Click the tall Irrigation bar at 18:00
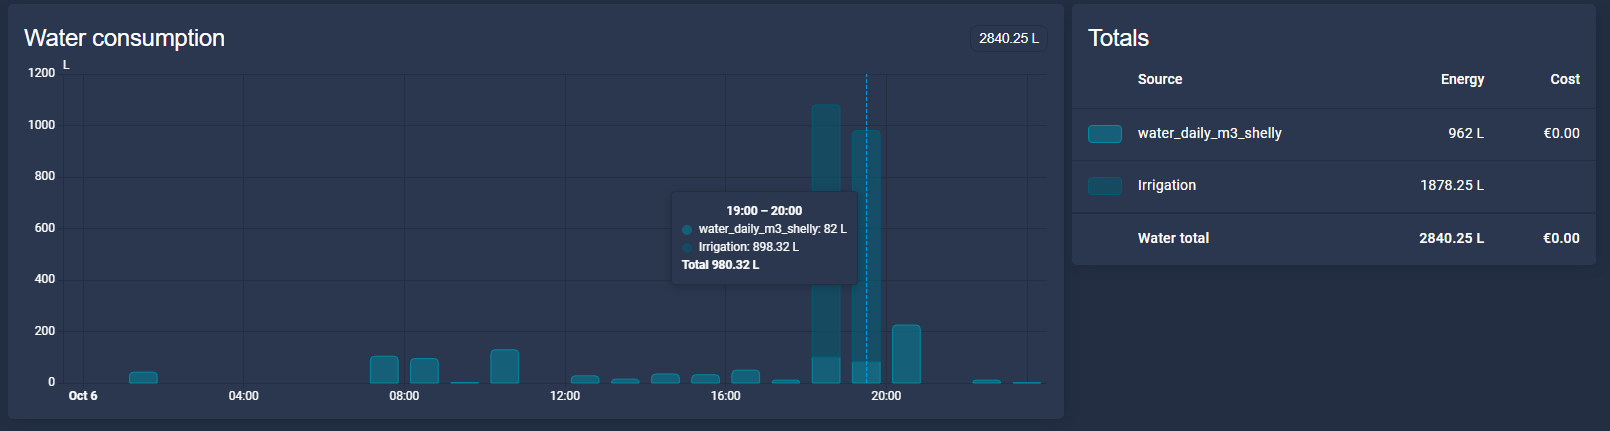Screen dimensions: 1610x431 coord(826,230)
